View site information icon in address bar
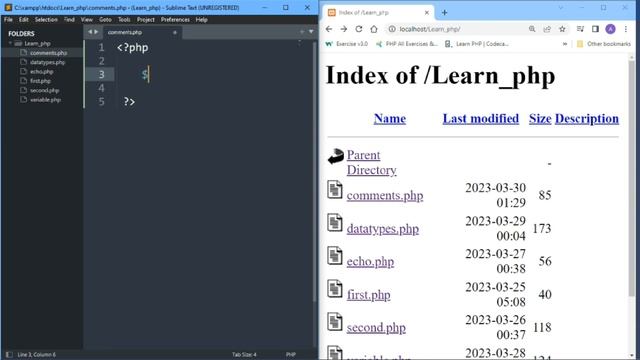This screenshot has width=640, height=360. tap(392, 29)
